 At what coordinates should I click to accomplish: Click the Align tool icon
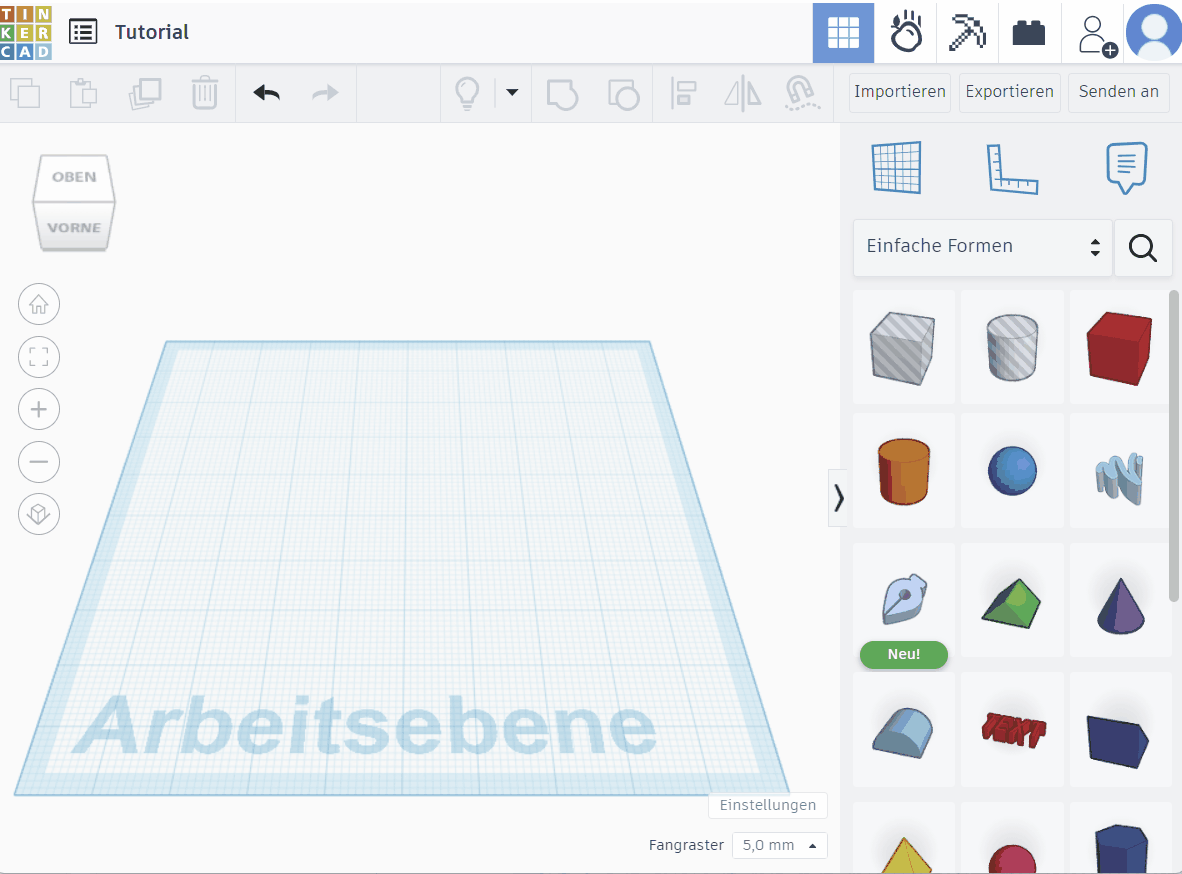point(683,94)
